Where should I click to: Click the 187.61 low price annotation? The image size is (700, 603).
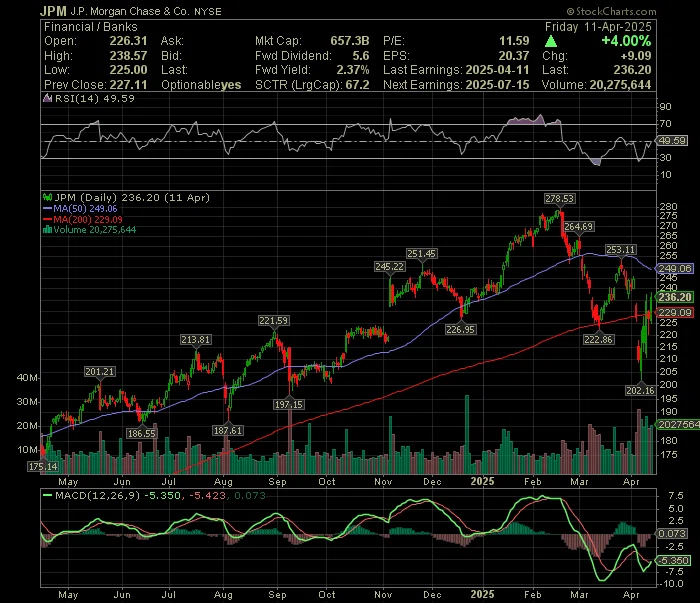tap(228, 431)
